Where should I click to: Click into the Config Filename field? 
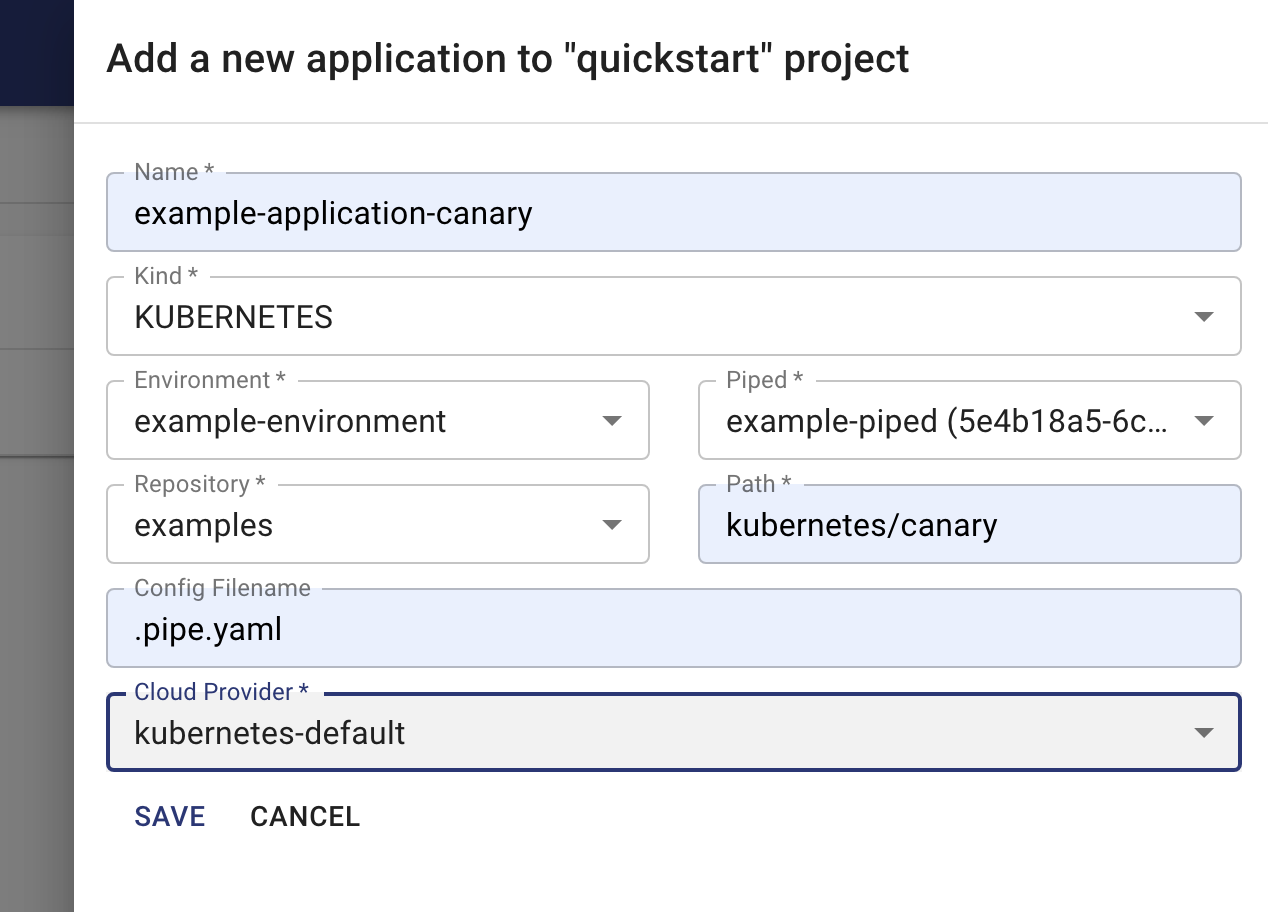pyautogui.click(x=672, y=629)
